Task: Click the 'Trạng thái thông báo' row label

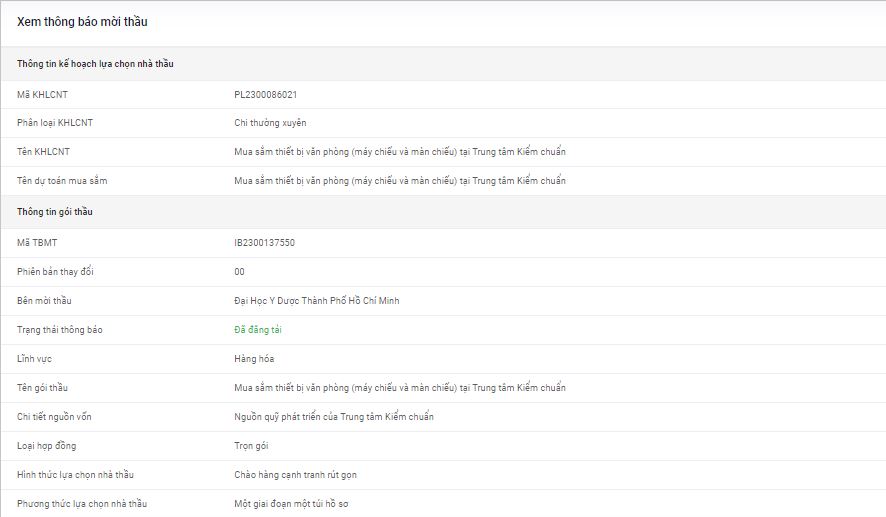Action: 60,330
